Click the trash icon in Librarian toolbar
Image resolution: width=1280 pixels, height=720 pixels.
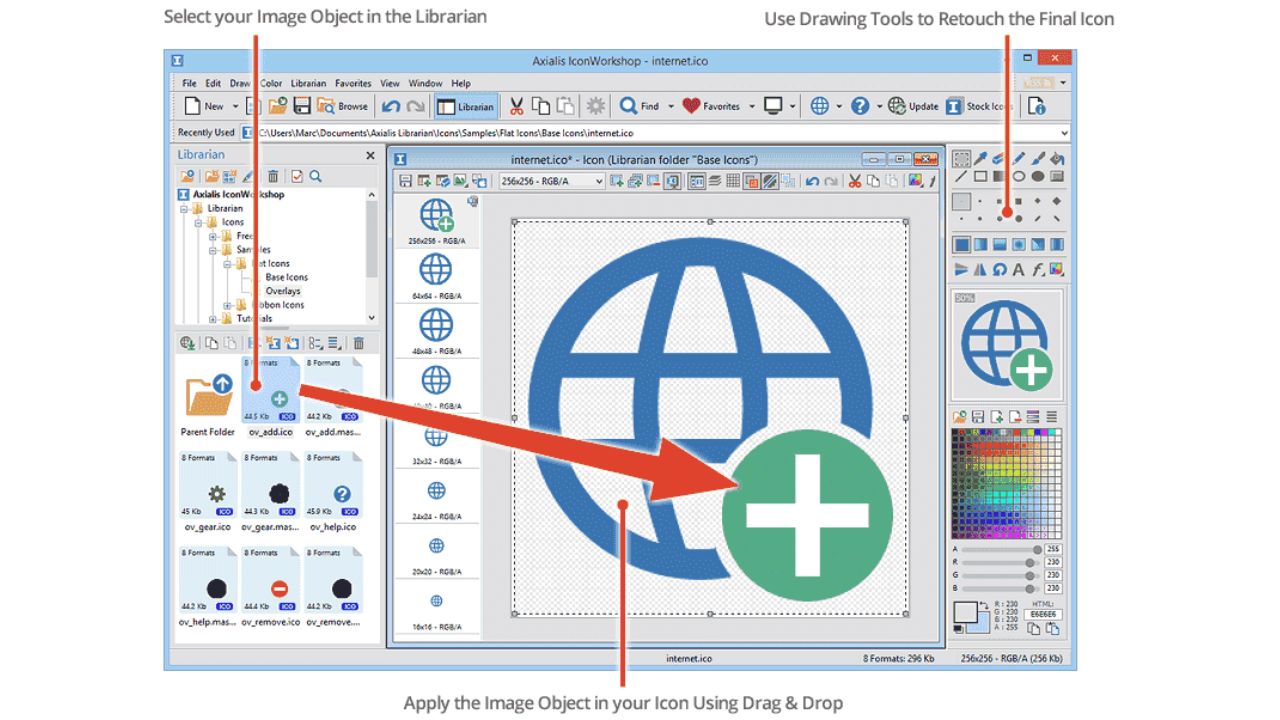point(272,177)
